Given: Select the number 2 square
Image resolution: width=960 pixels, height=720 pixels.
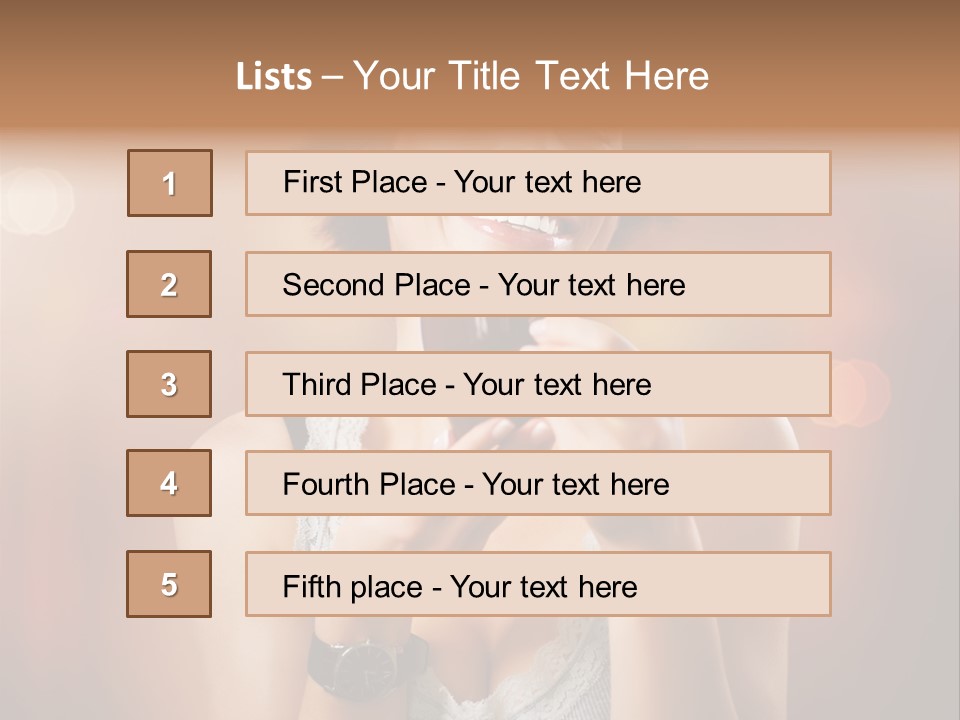Looking at the screenshot, I should 169,284.
